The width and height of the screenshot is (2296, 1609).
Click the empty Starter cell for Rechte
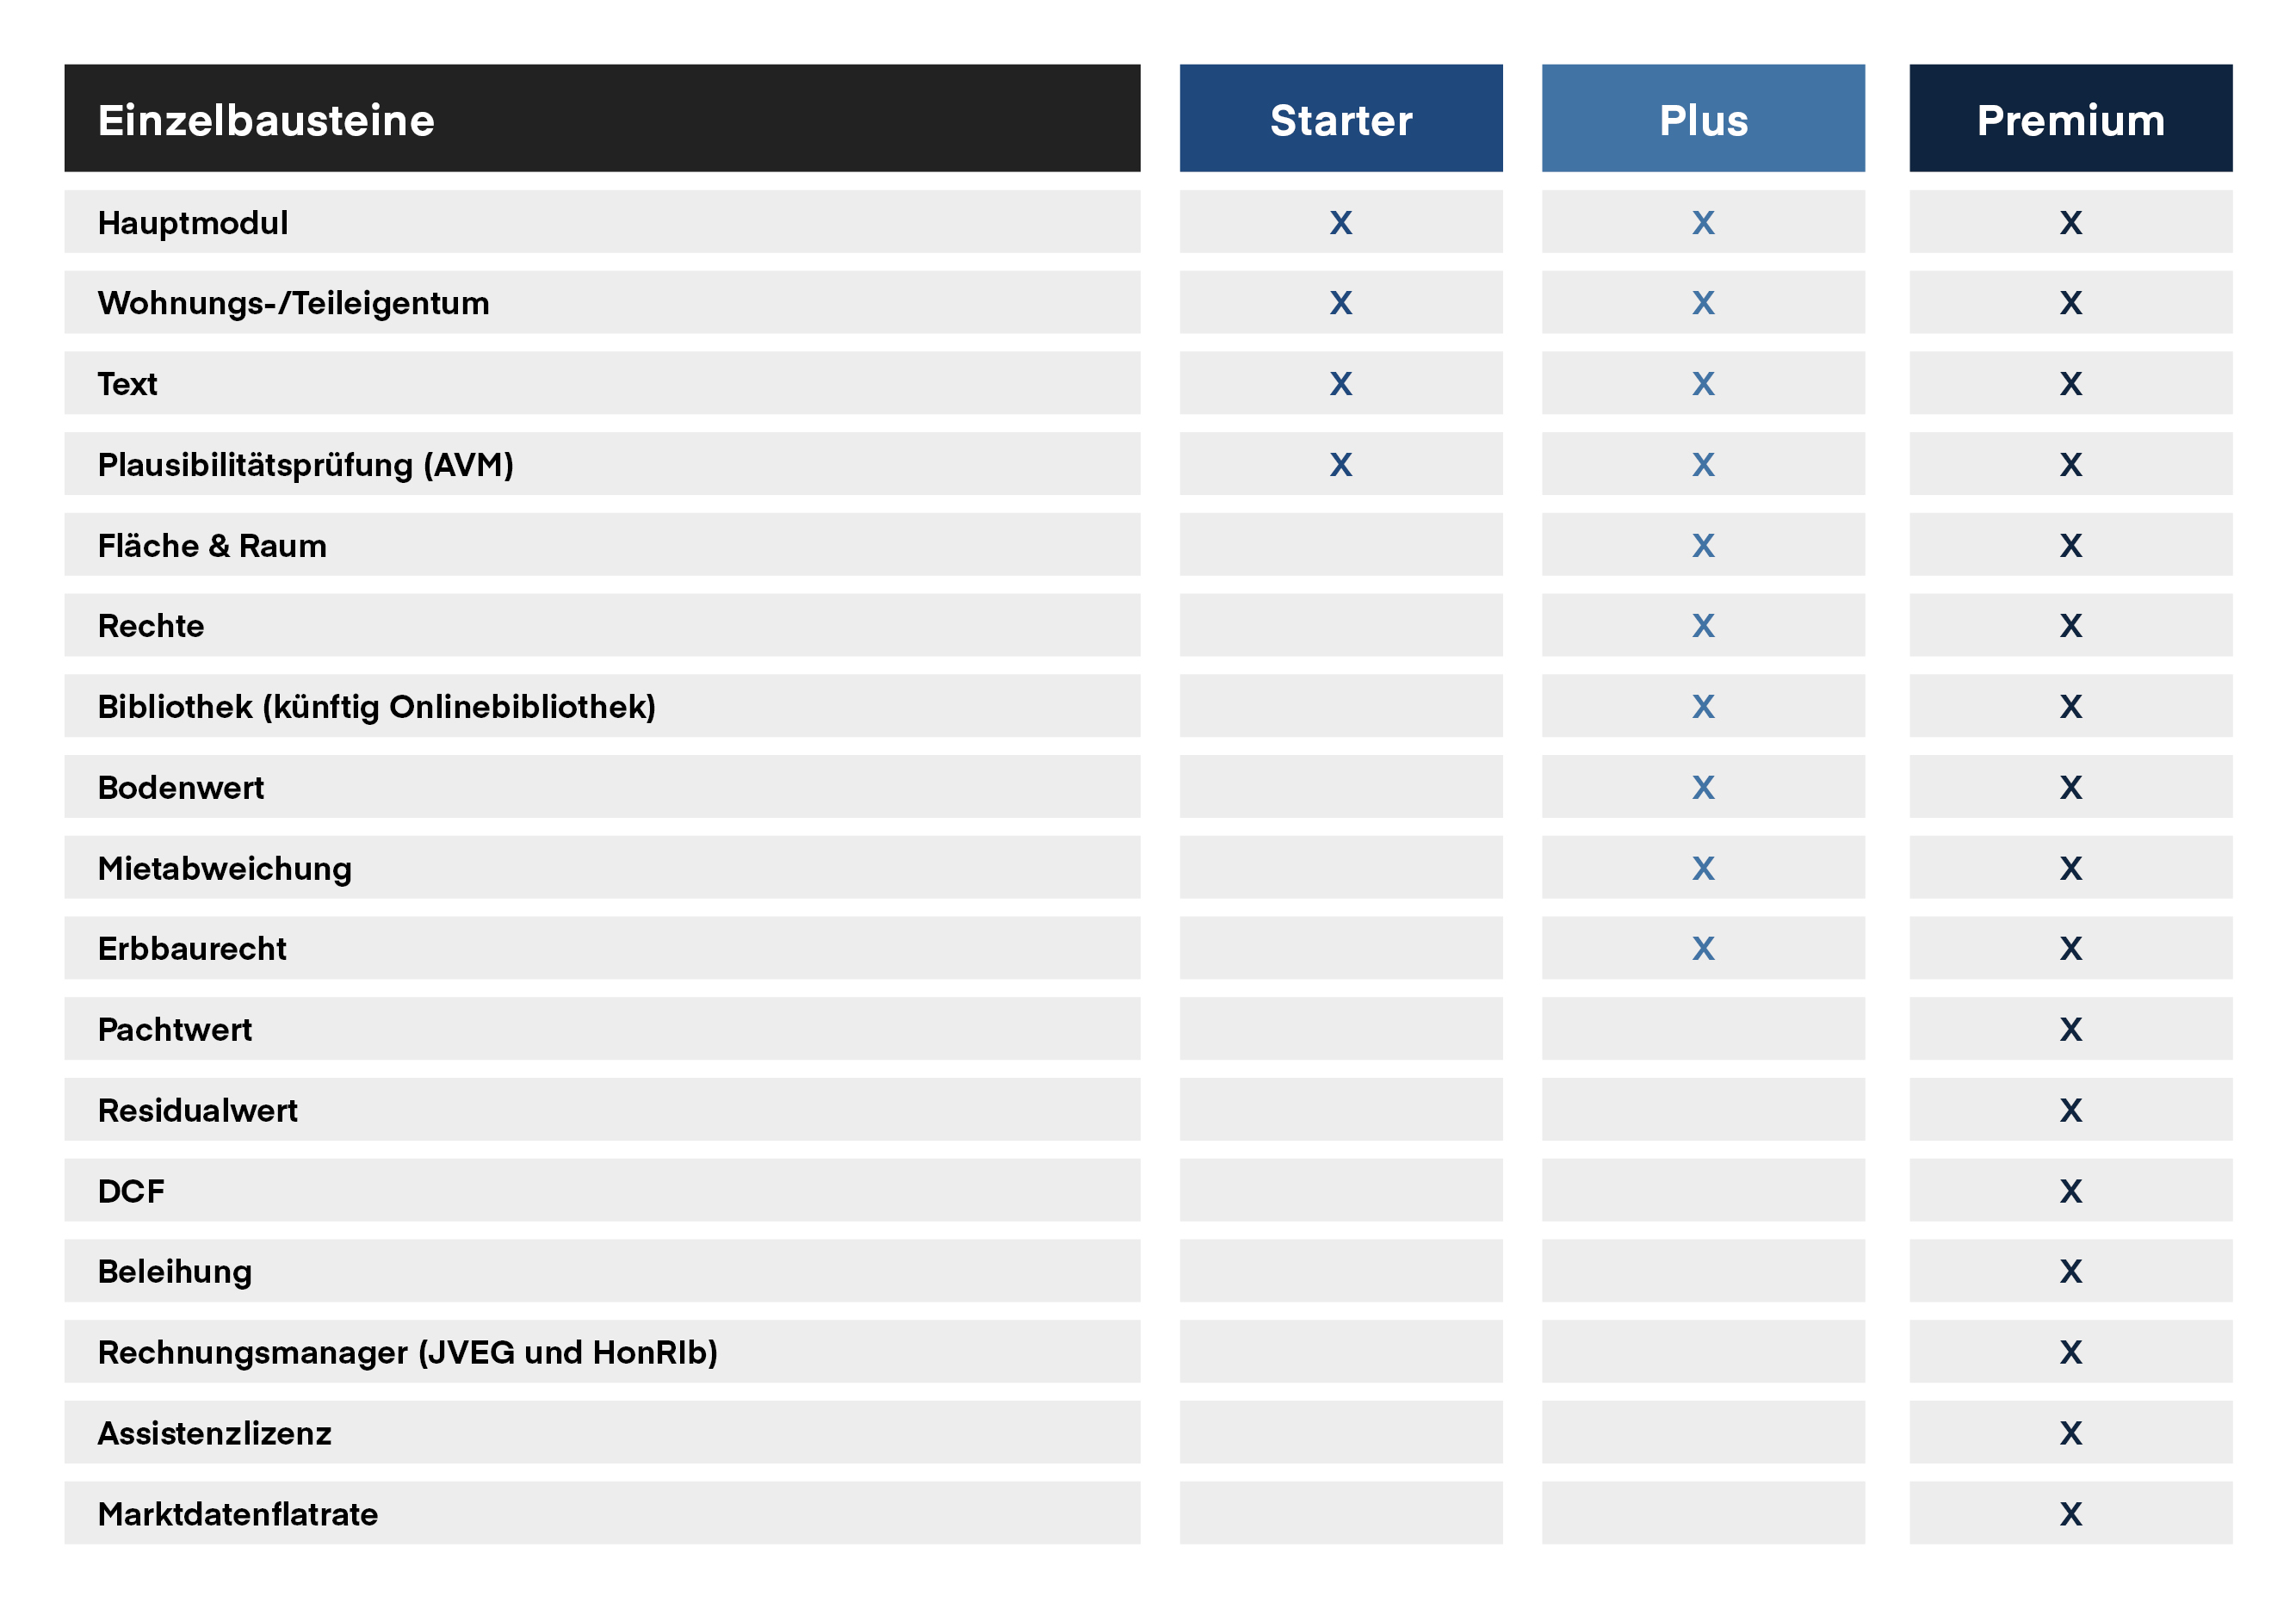(x=1340, y=625)
